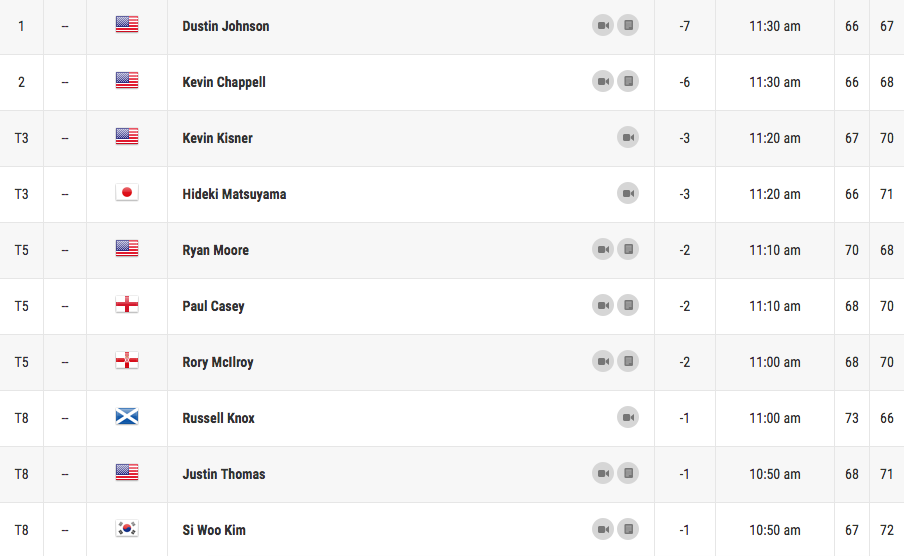Open Hideki Matsuyama's video icon
Screen dimensions: 904x556
pyautogui.click(x=628, y=193)
